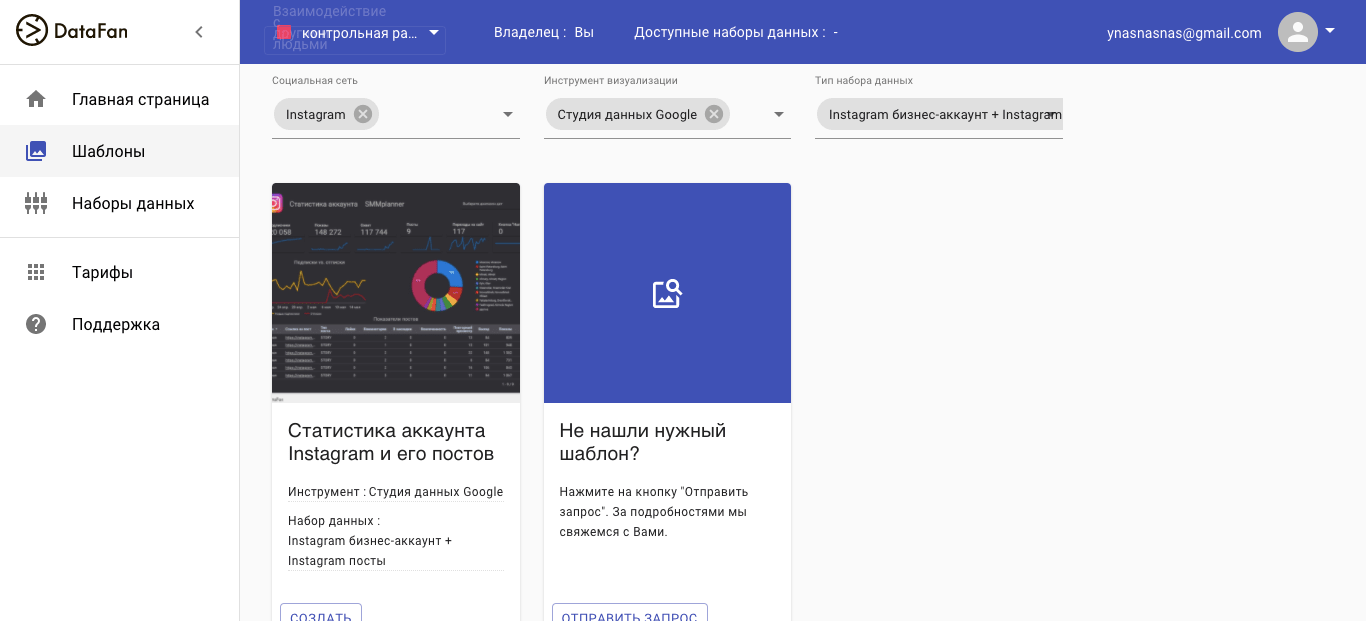1366x621 pixels.
Task: Expand the Социальная сеть dropdown arrow
Action: click(x=507, y=115)
